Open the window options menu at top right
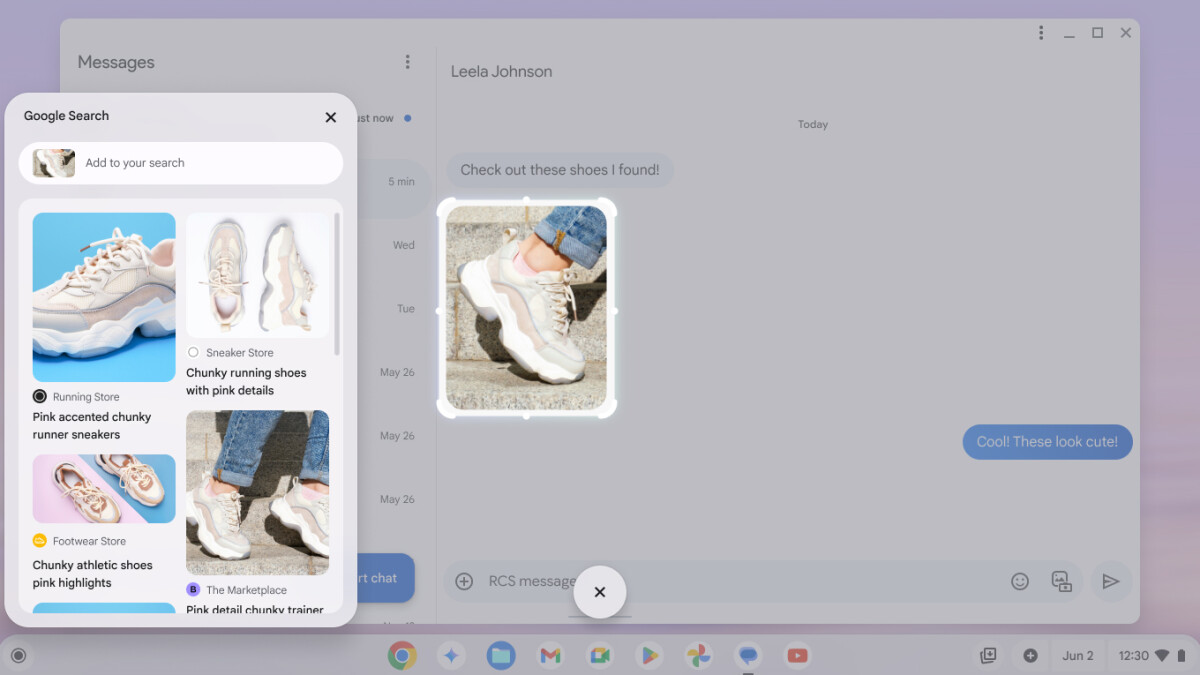1200x675 pixels. 1040,32
